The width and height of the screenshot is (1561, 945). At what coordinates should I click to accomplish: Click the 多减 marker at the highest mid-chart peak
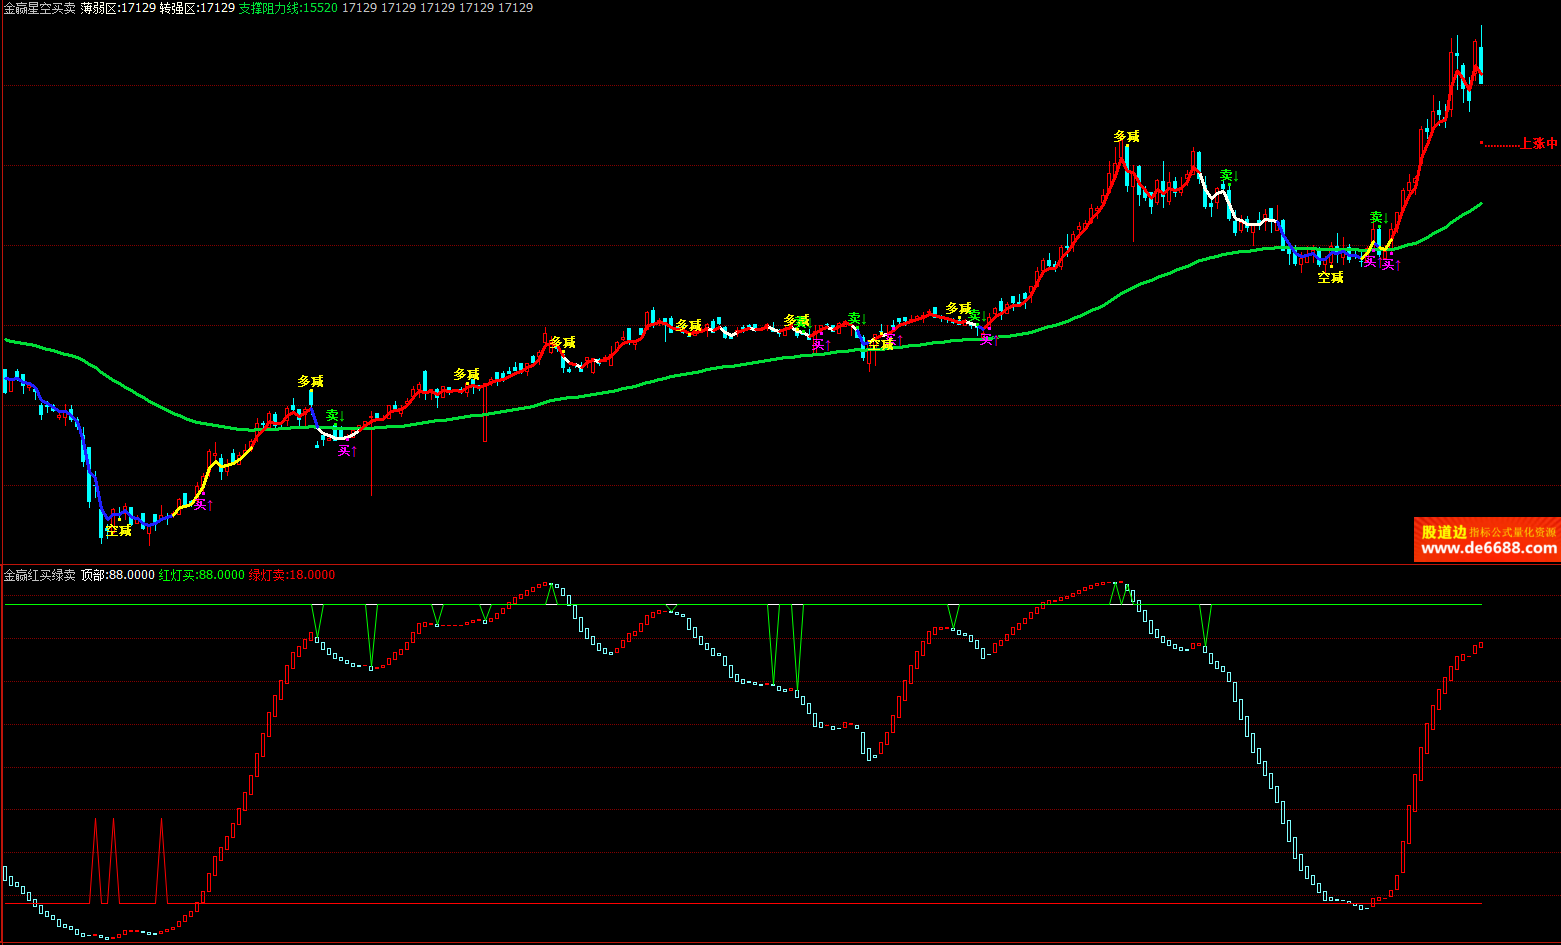tap(1126, 136)
